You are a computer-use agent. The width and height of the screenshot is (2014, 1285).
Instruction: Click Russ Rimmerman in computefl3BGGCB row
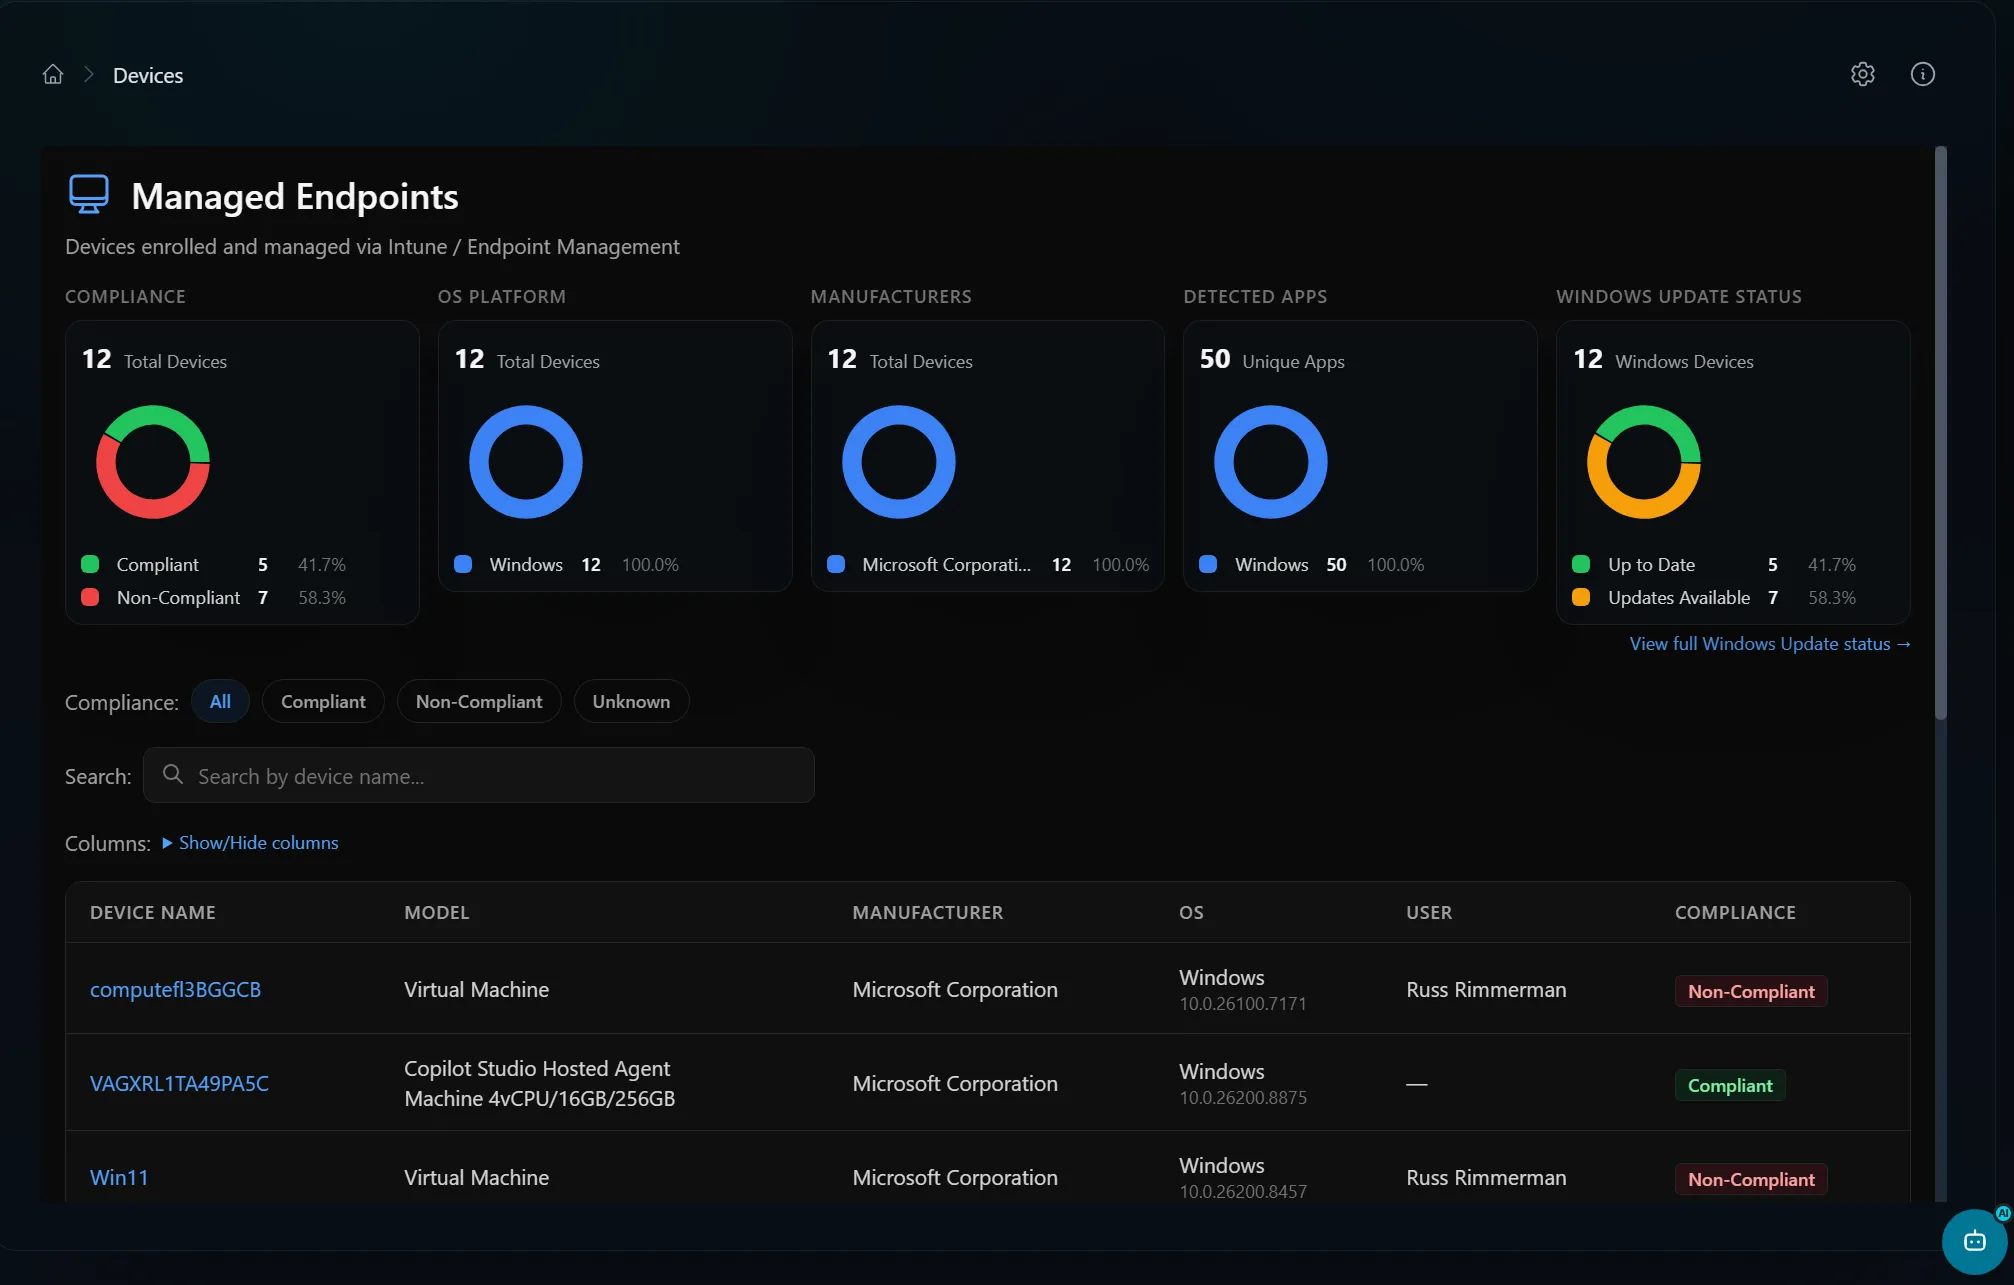tap(1486, 989)
